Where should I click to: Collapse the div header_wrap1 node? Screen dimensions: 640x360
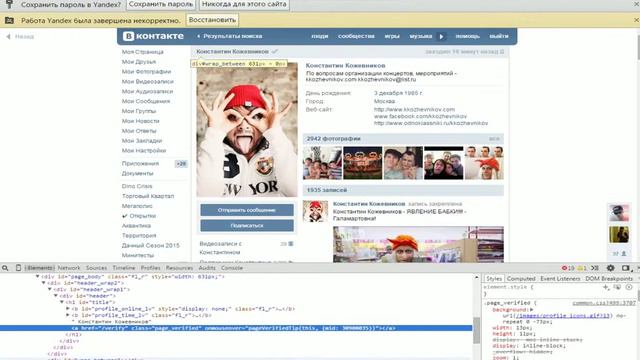click(50, 289)
